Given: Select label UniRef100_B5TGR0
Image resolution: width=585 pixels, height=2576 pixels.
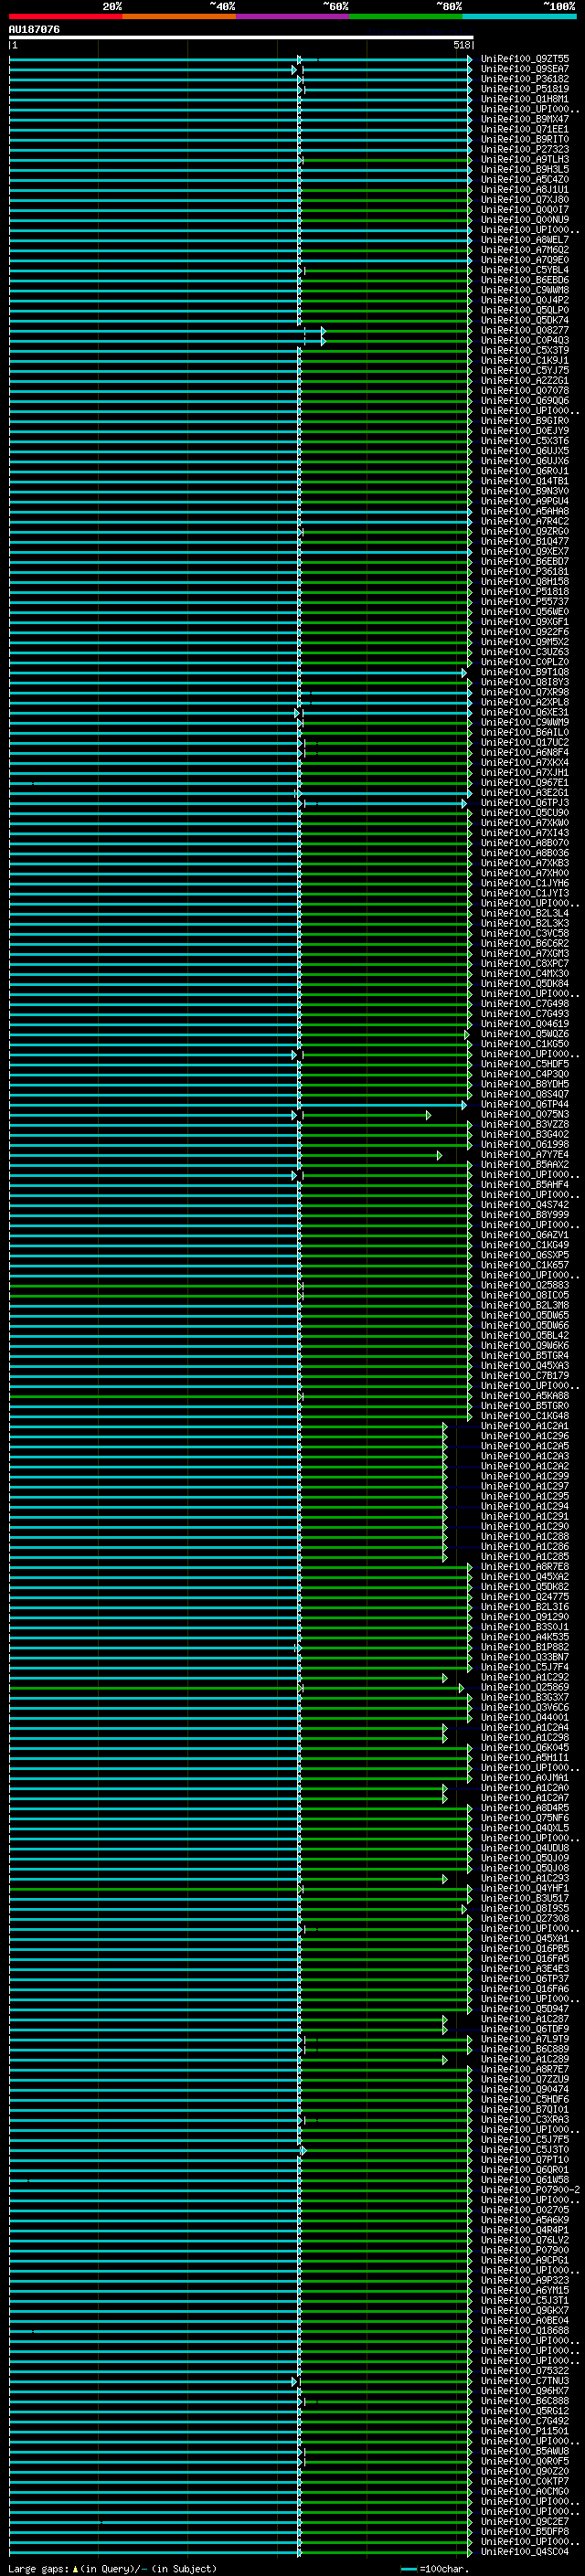Looking at the screenshot, I should click(525, 1405).
